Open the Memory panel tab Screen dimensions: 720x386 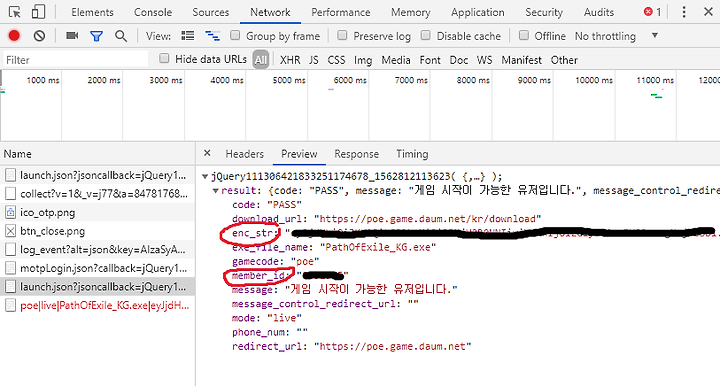pyautogui.click(x=411, y=12)
